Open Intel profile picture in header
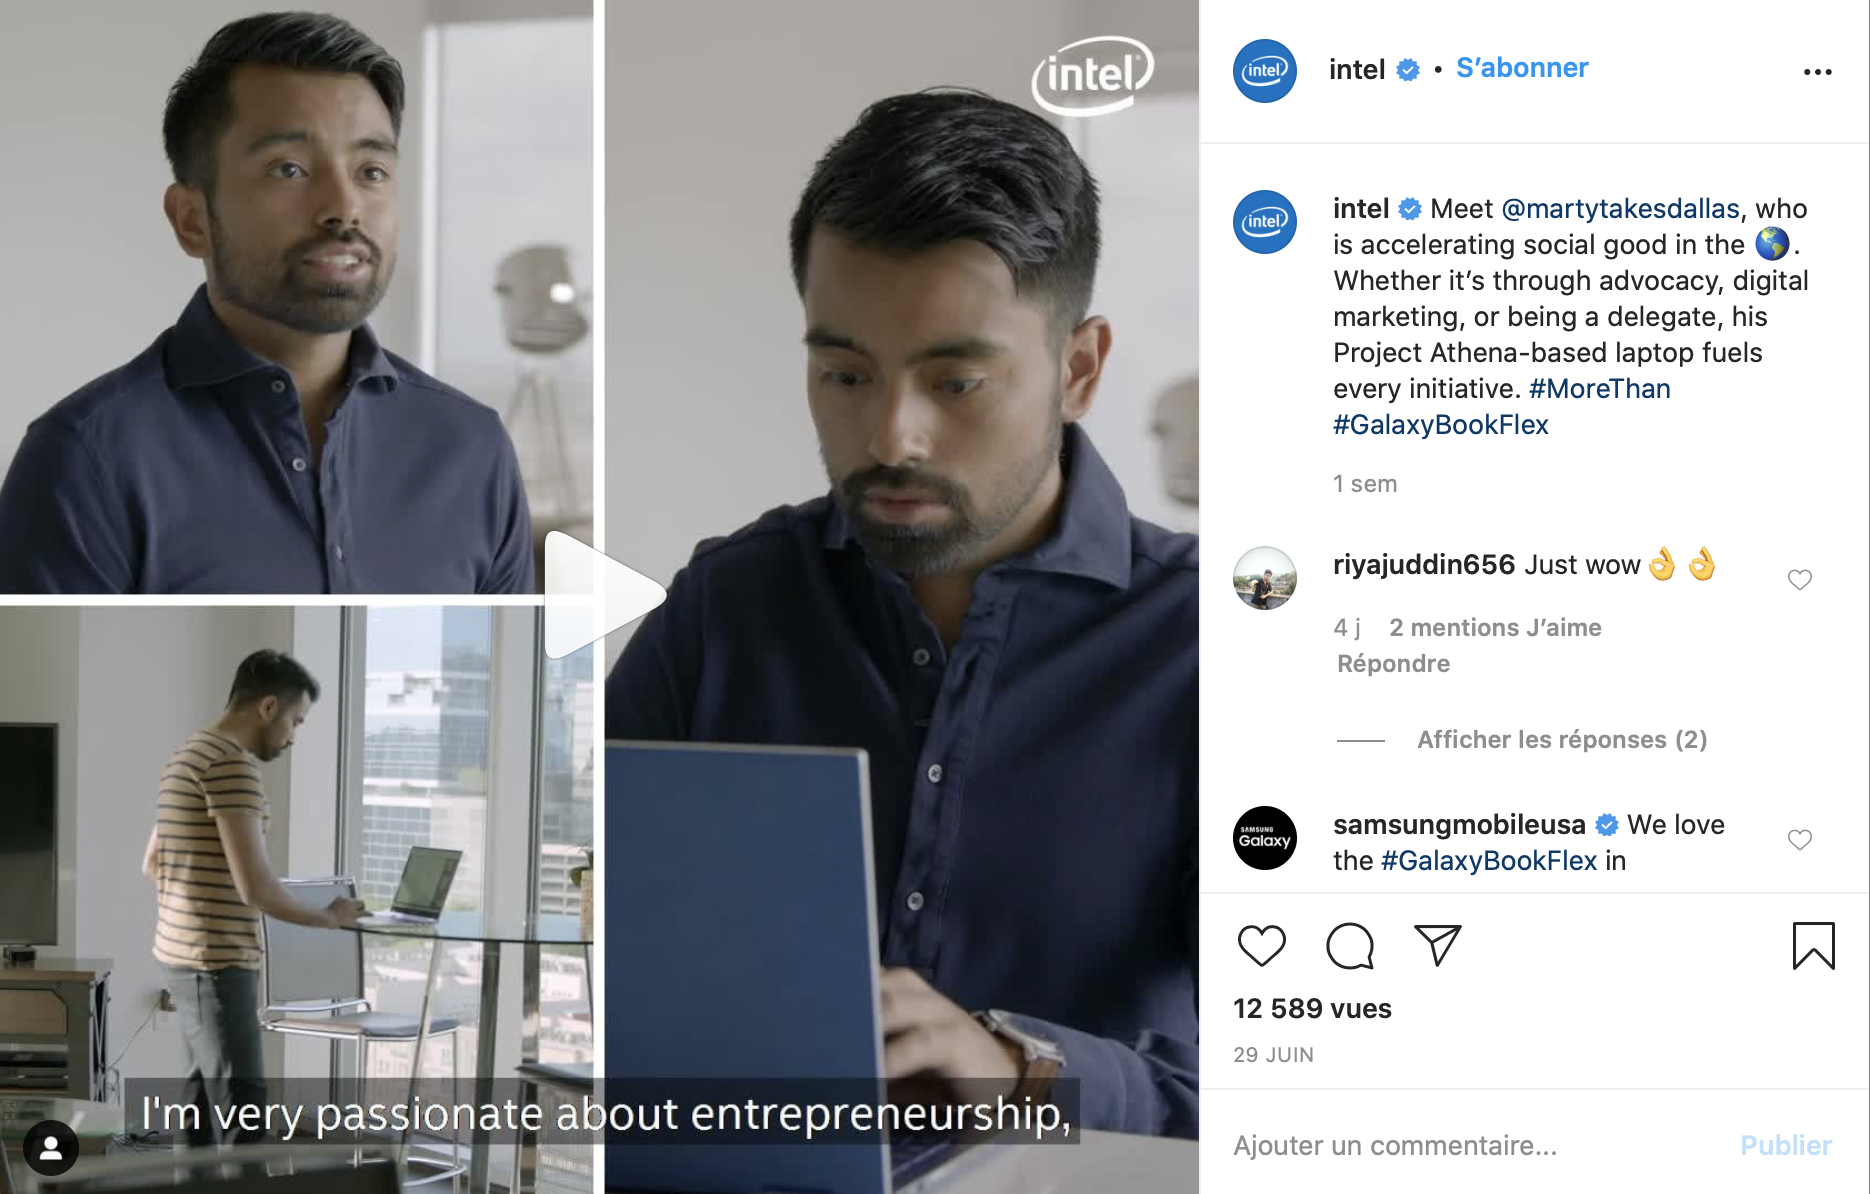 click(1264, 71)
